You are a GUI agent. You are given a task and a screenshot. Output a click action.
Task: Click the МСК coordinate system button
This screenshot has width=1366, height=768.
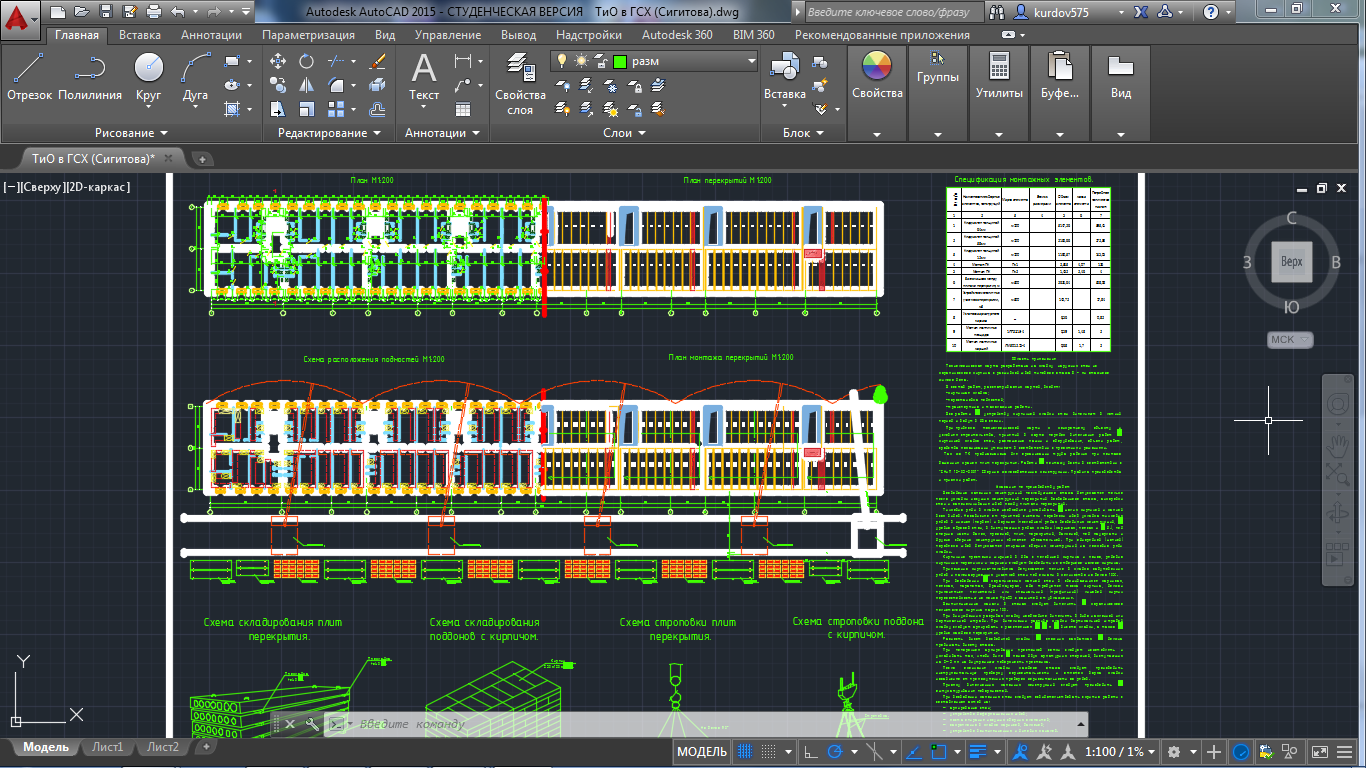click(1290, 340)
